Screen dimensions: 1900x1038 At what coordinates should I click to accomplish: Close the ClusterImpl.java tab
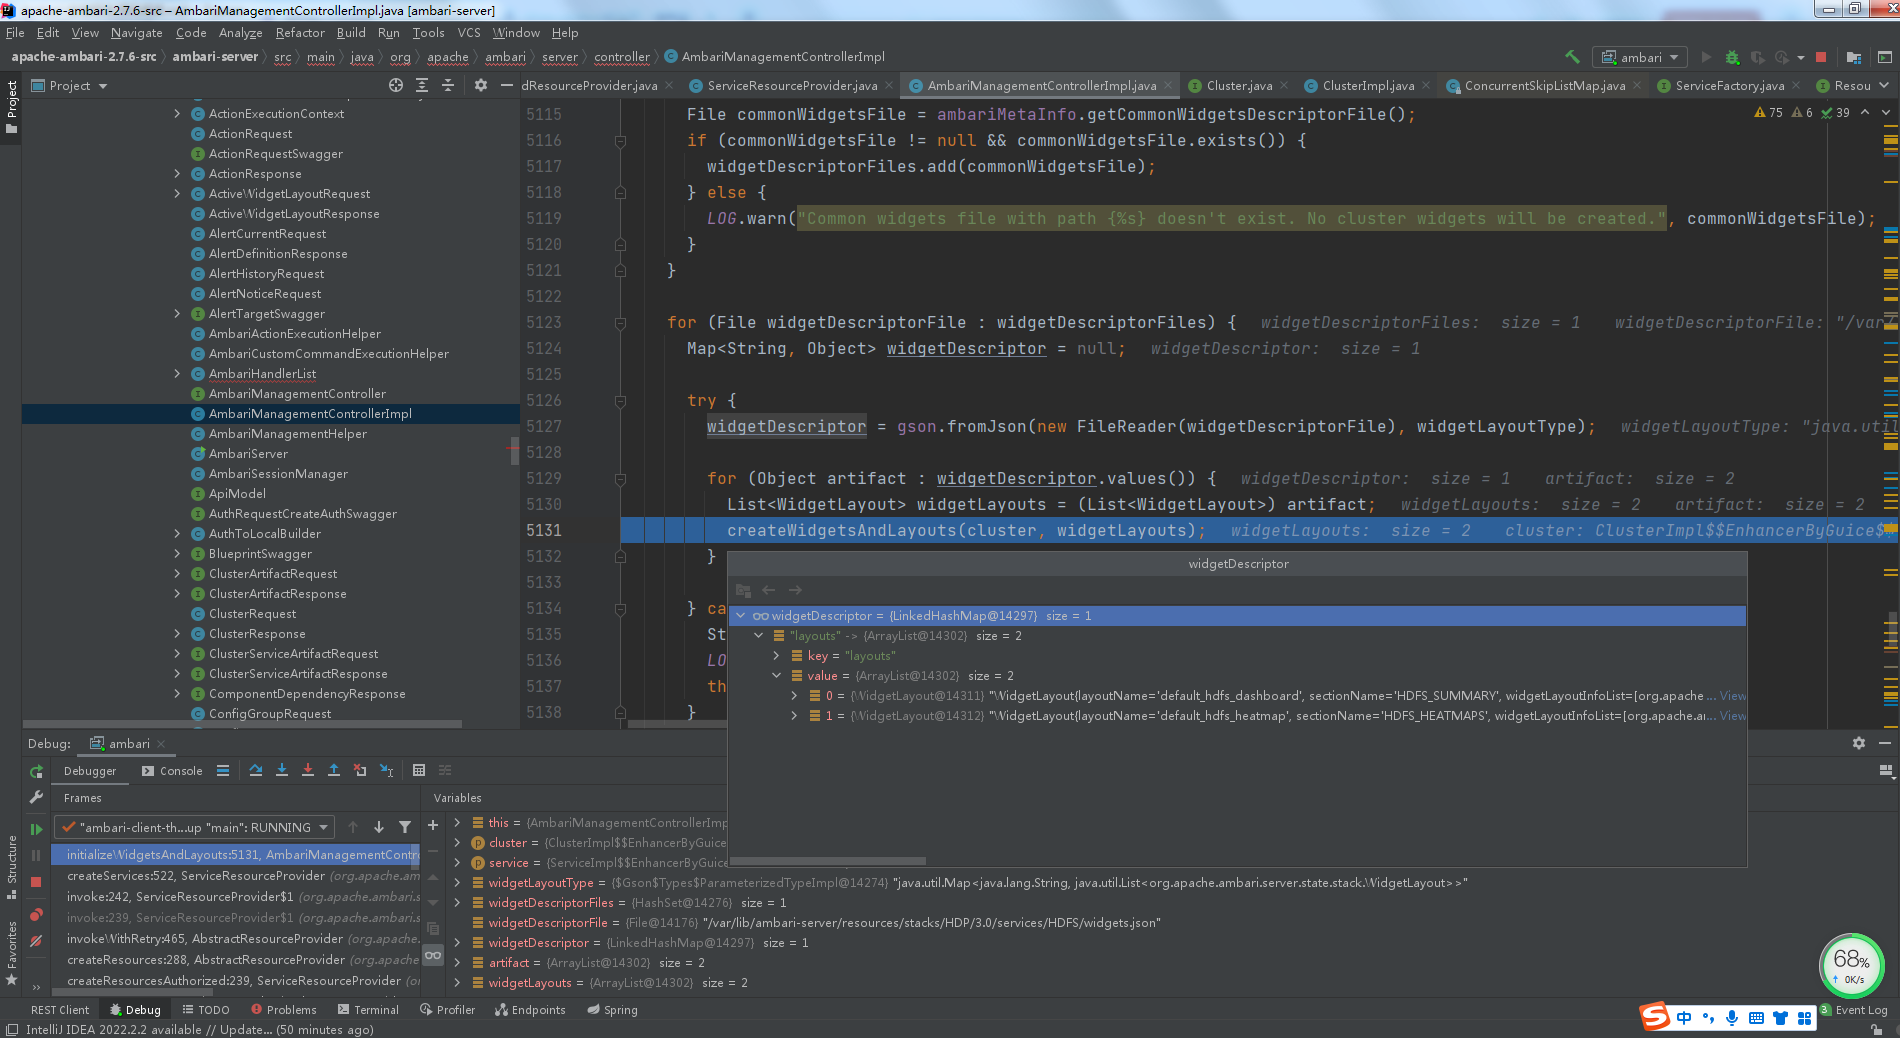pos(1426,85)
